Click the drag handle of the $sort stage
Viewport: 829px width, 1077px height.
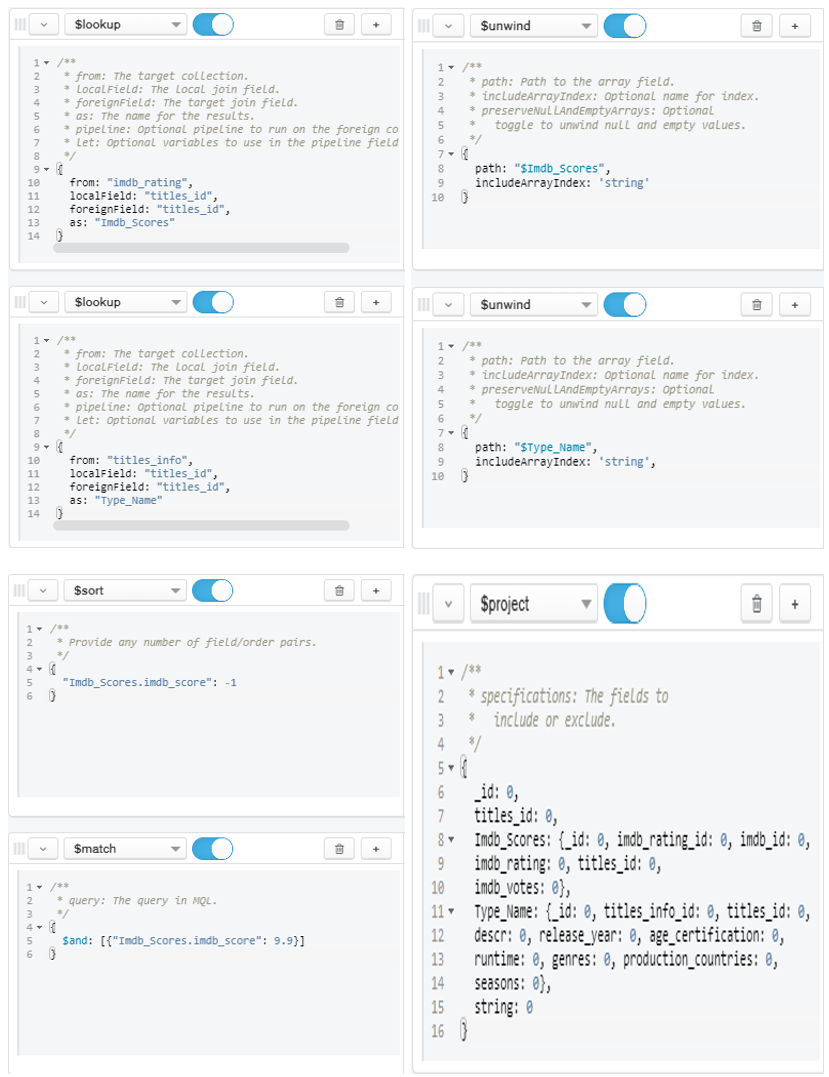tap(20, 591)
